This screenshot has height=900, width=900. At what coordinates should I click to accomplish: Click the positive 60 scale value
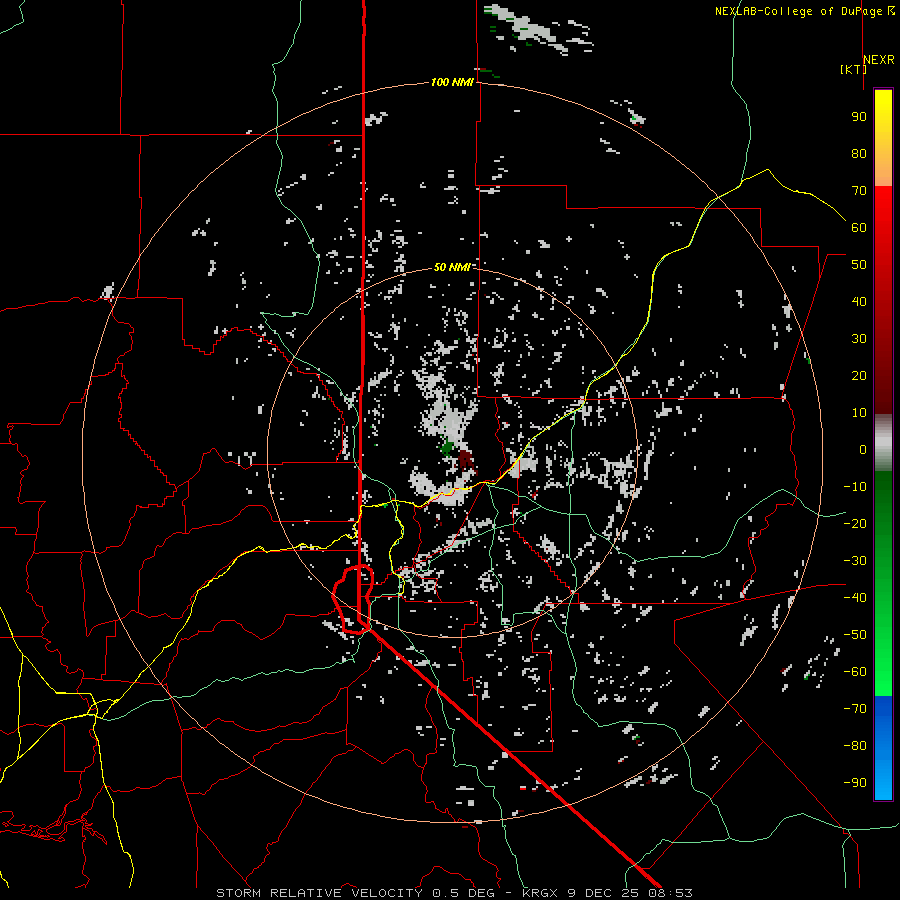(859, 228)
